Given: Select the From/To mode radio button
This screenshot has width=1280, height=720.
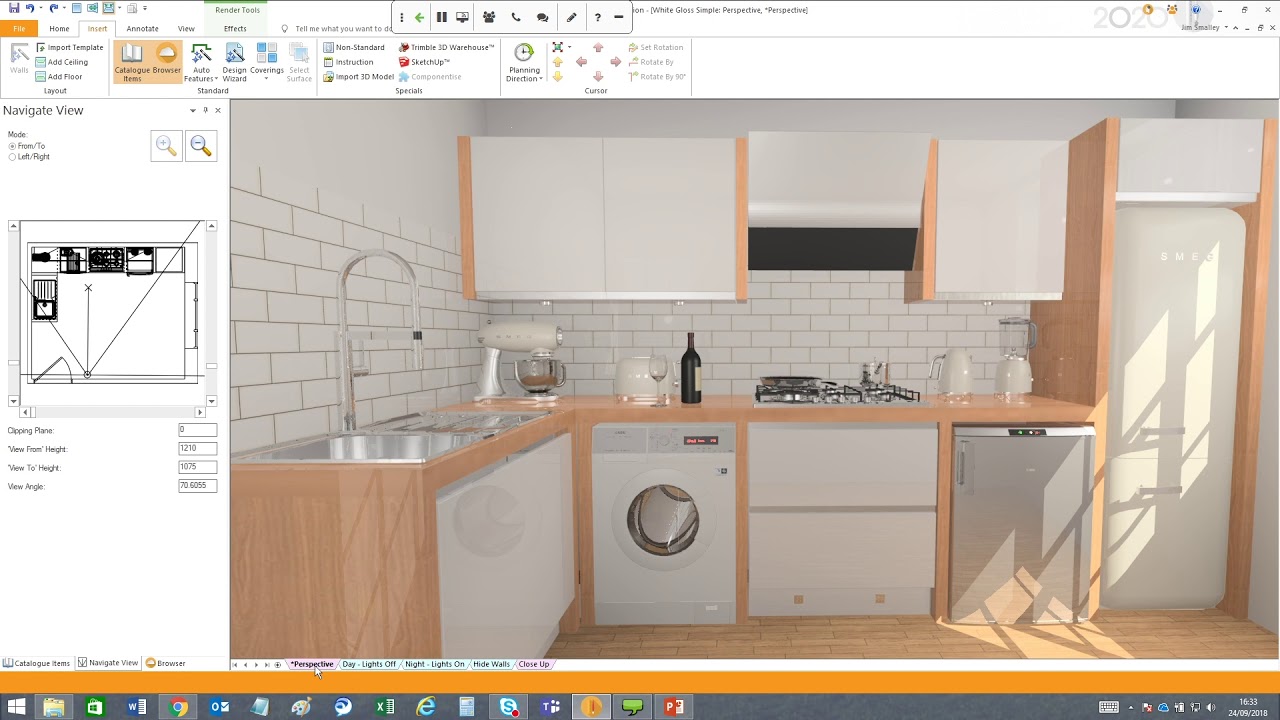Looking at the screenshot, I should coord(12,146).
